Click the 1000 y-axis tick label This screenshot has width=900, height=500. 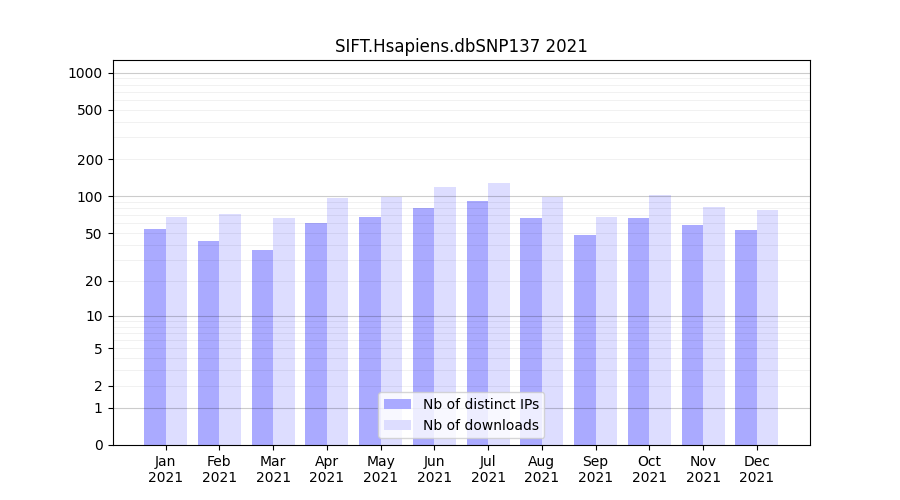tap(85, 73)
